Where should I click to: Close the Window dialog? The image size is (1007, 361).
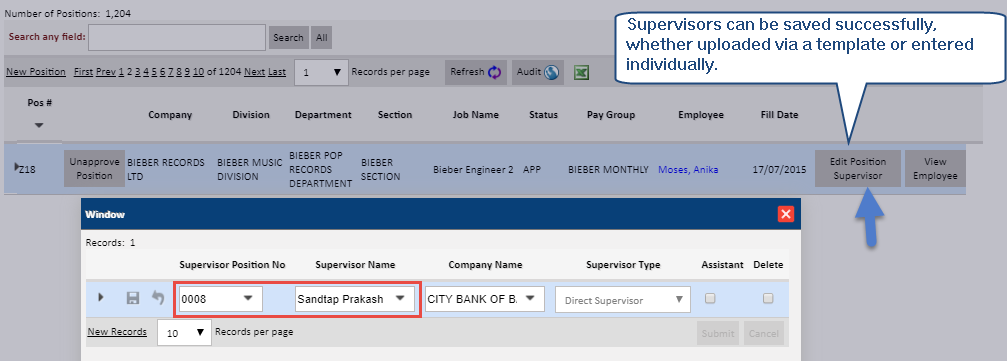[x=785, y=214]
